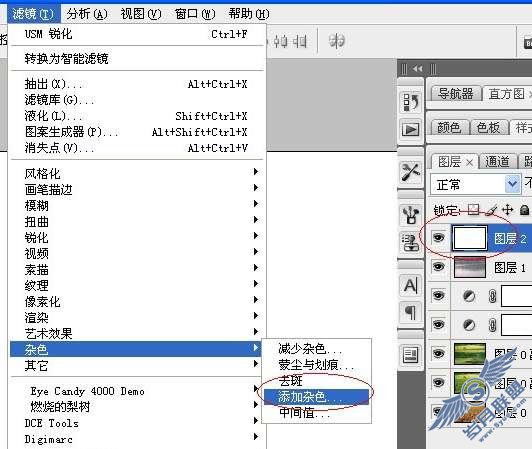Select the 图层 1 layer name
Viewport: 532px width, 449px height.
point(510,267)
